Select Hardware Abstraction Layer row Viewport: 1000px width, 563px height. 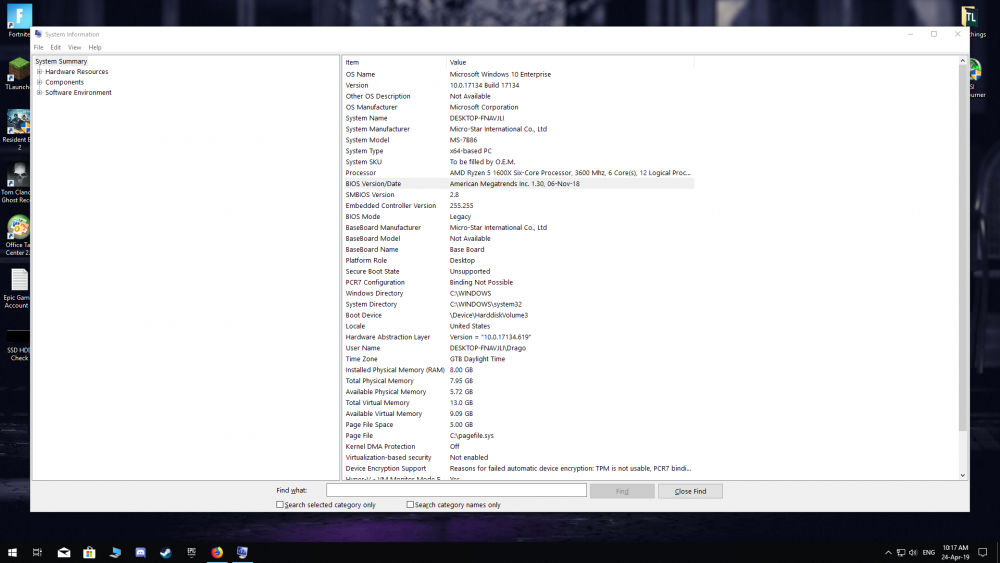pos(518,337)
